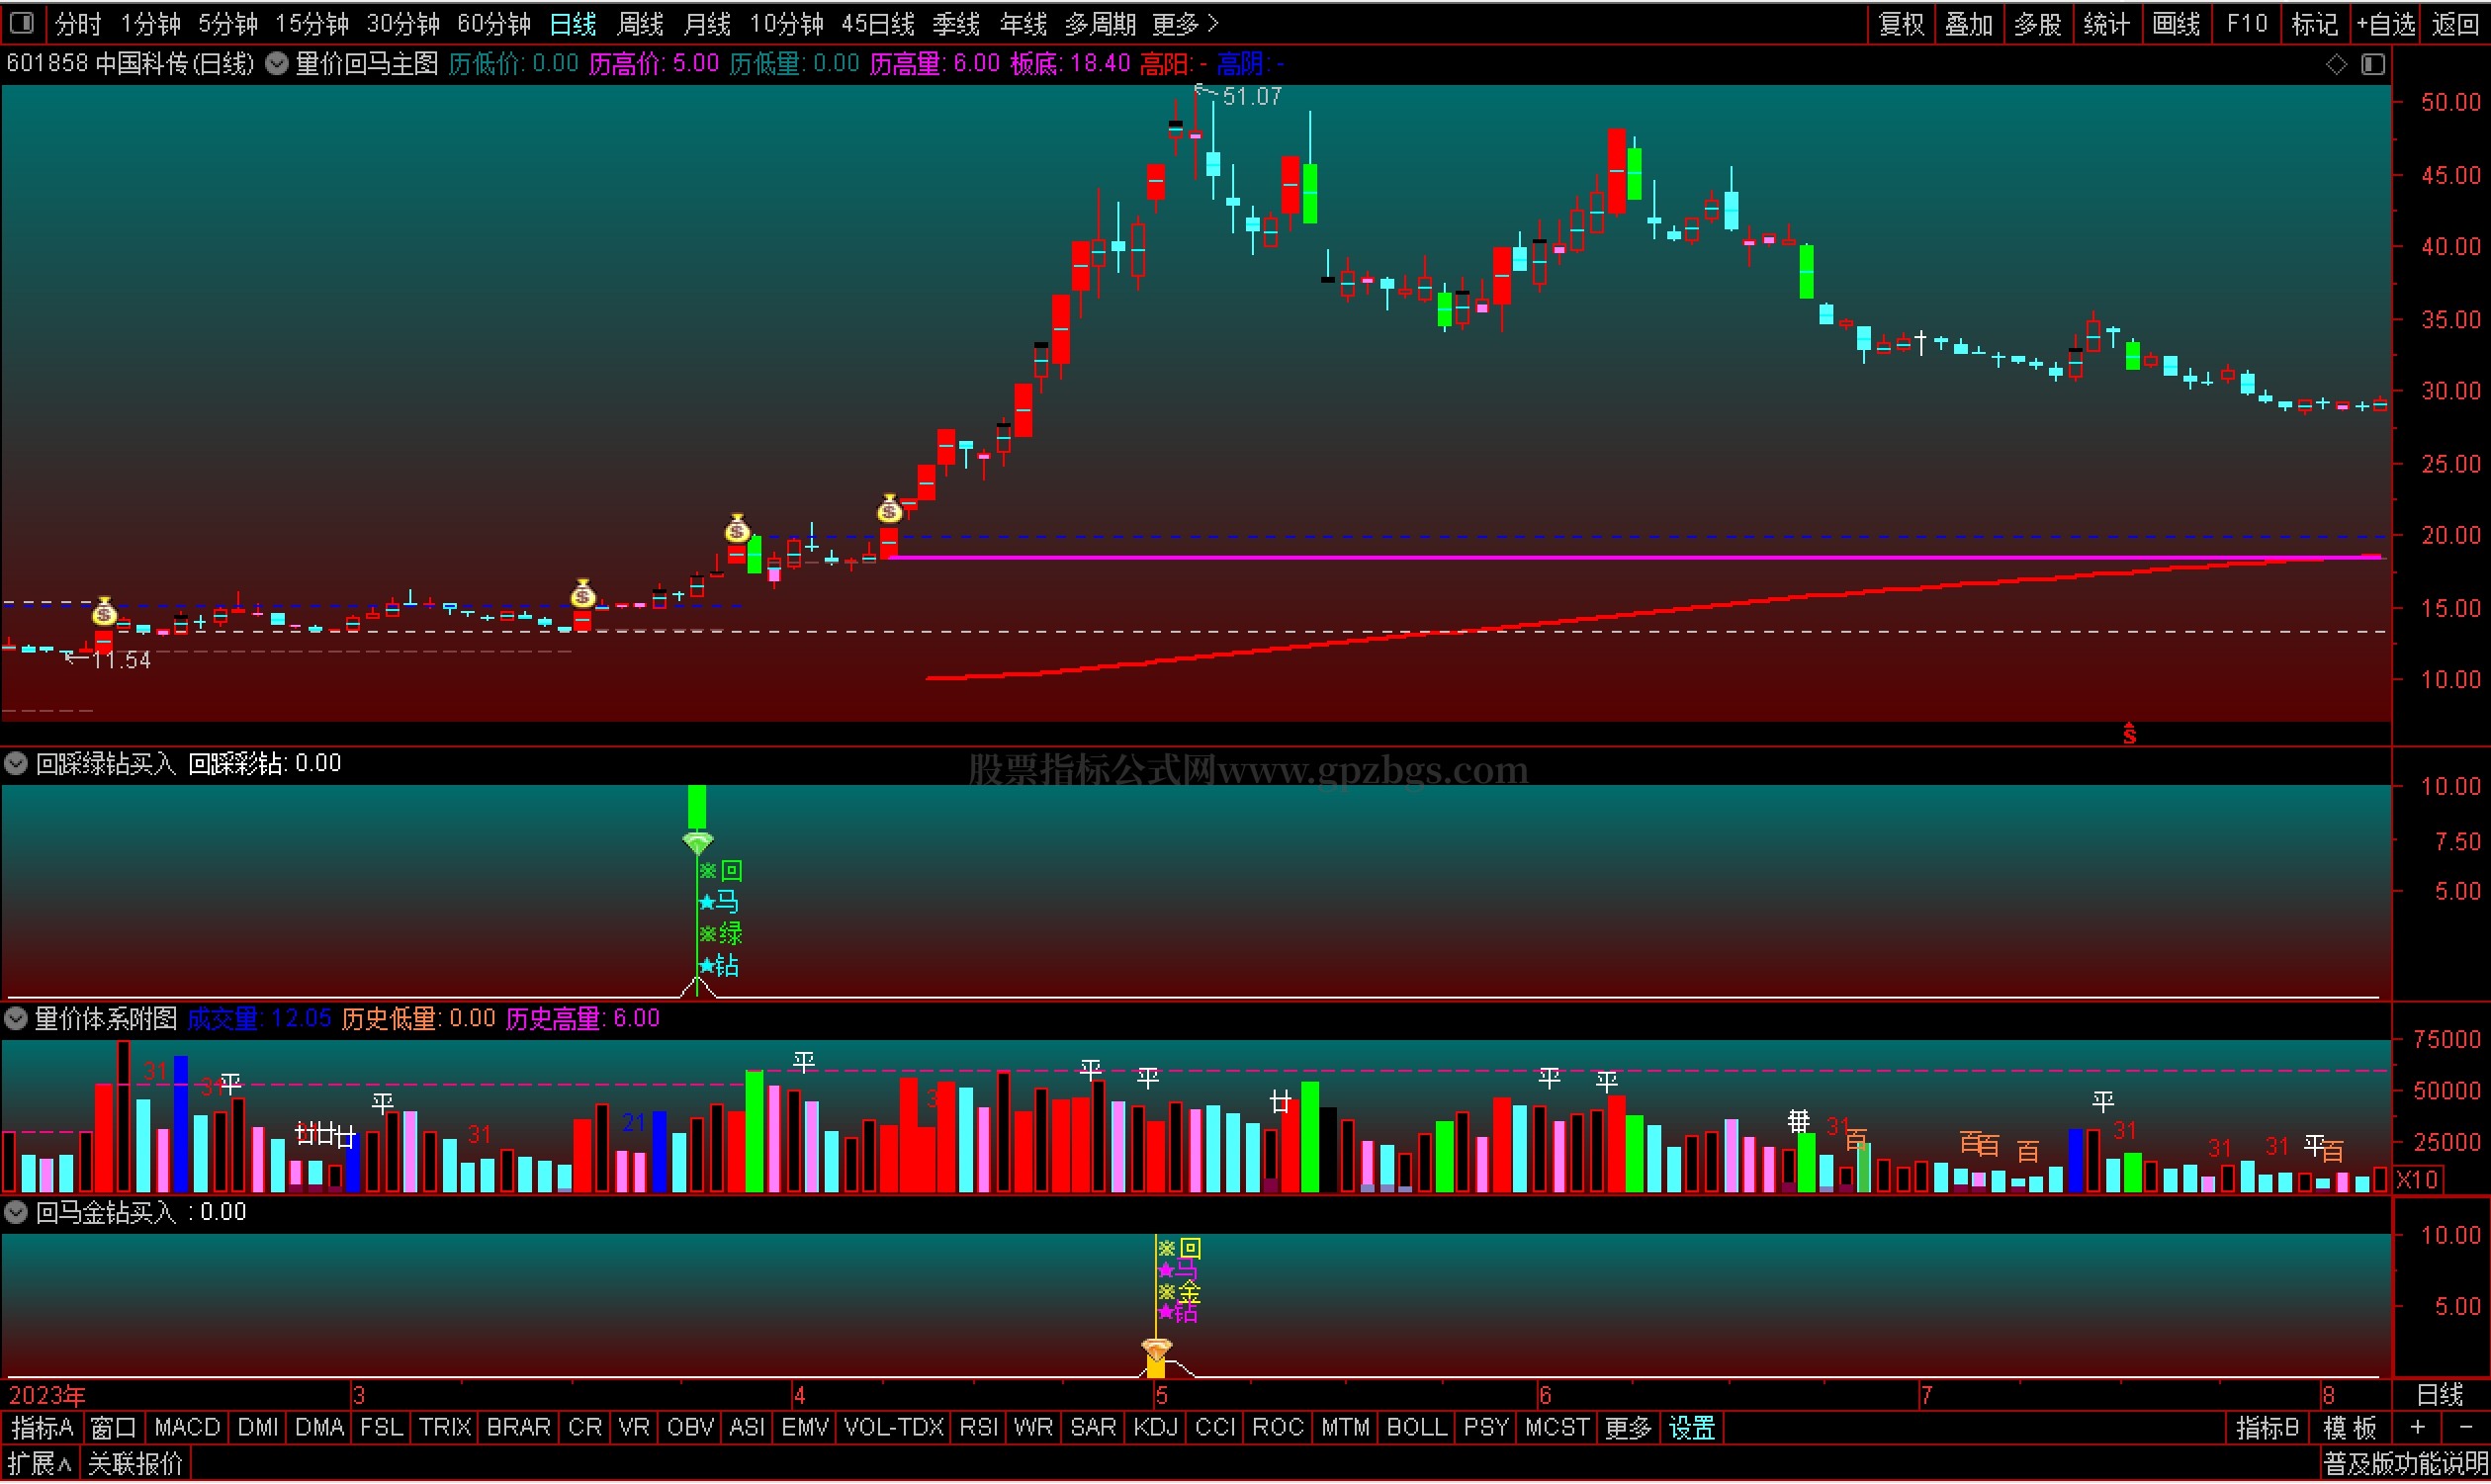Image resolution: width=2491 pixels, height=1484 pixels.
Task: Expand the 扩展 panel at bottom left
Action: pos(40,1465)
